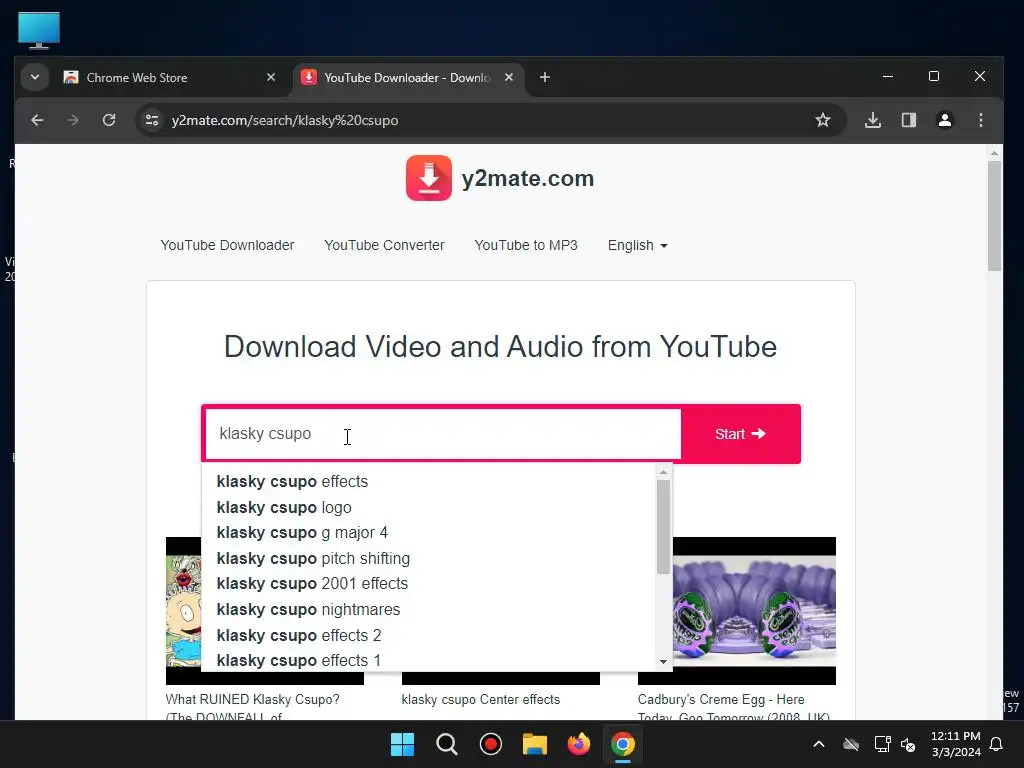Click the address bar URL
The height and width of the screenshot is (768, 1024).
285,120
